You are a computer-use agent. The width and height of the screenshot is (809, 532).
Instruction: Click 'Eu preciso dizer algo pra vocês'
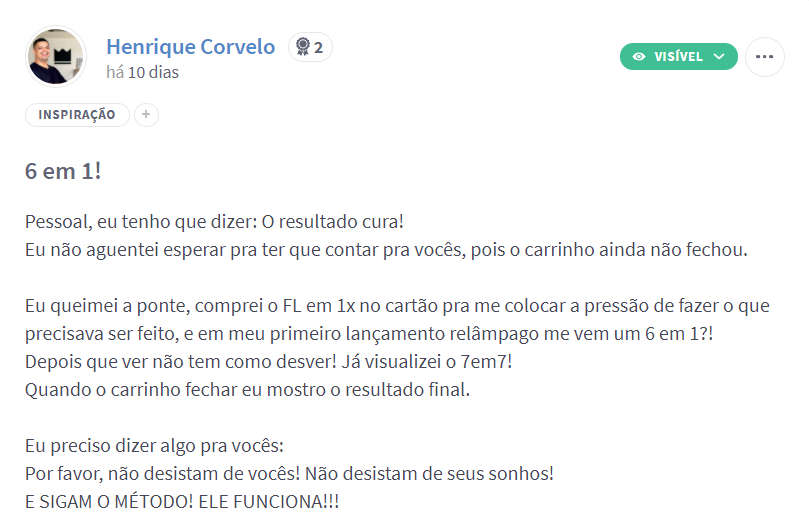154,446
